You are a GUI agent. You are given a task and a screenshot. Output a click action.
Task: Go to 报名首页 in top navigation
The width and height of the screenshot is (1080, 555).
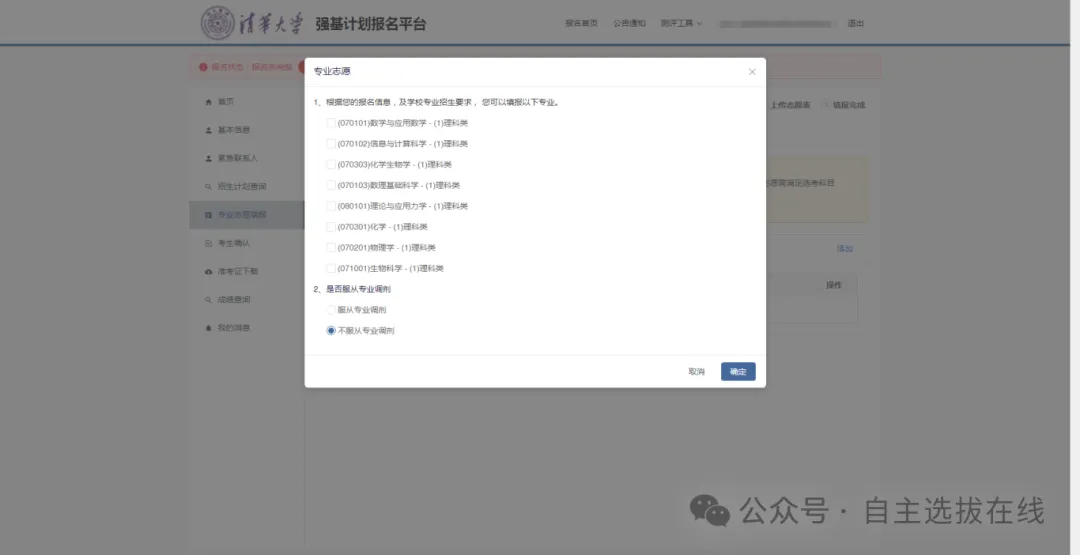(x=581, y=23)
